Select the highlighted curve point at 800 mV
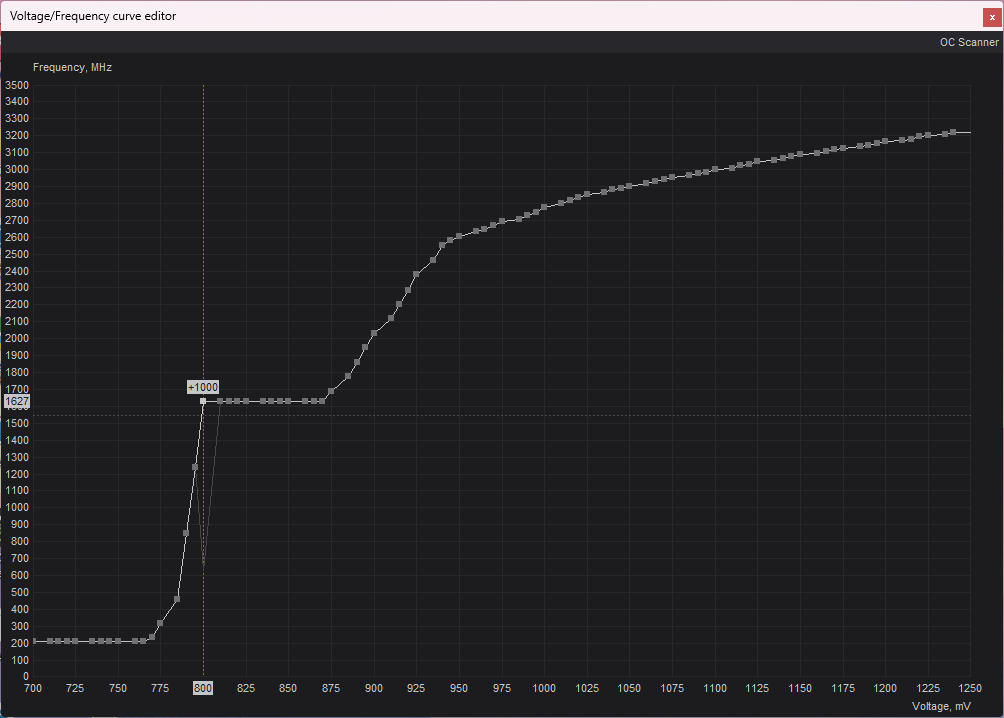Viewport: 1004px width, 718px height. [203, 401]
